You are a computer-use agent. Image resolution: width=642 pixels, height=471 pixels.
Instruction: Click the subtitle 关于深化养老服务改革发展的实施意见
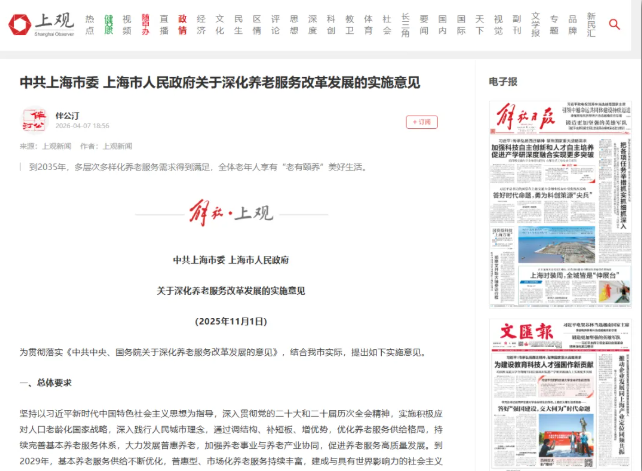(231, 291)
